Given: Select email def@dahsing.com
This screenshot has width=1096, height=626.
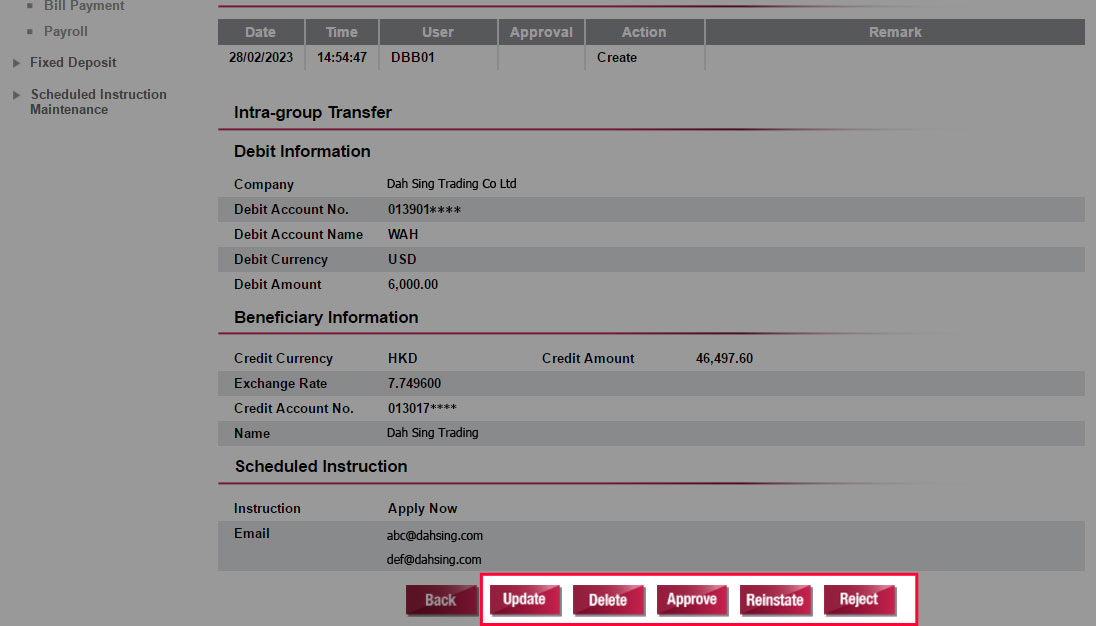Looking at the screenshot, I should (x=434, y=560).
